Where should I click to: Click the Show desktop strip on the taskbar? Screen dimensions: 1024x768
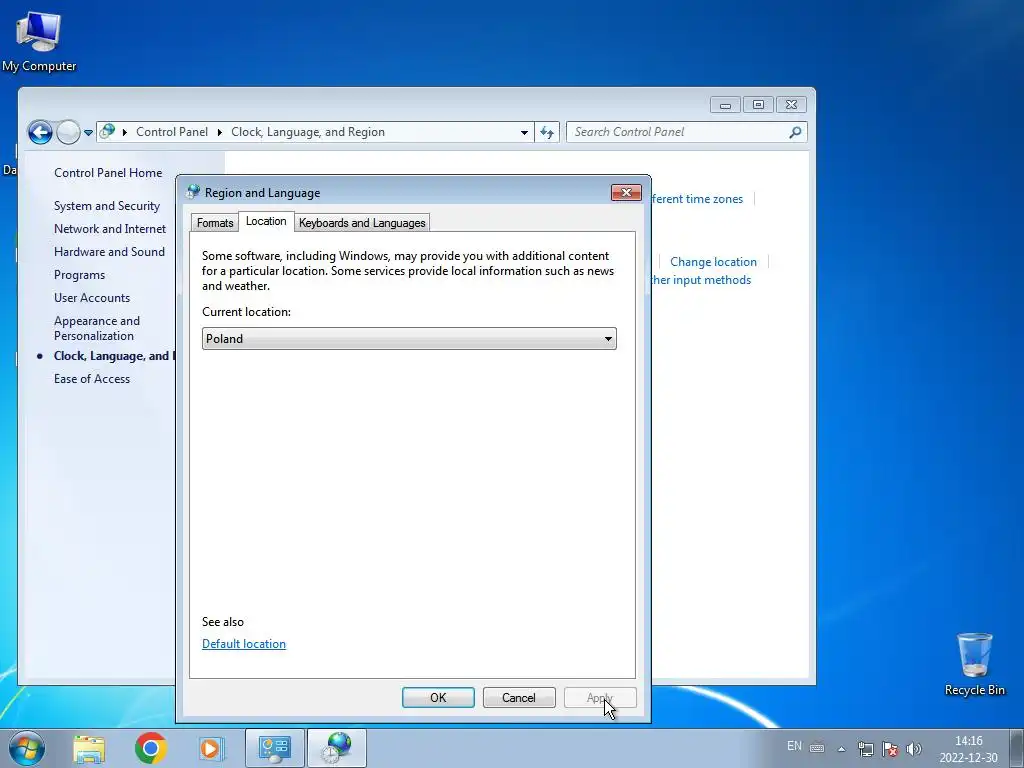(x=1017, y=748)
